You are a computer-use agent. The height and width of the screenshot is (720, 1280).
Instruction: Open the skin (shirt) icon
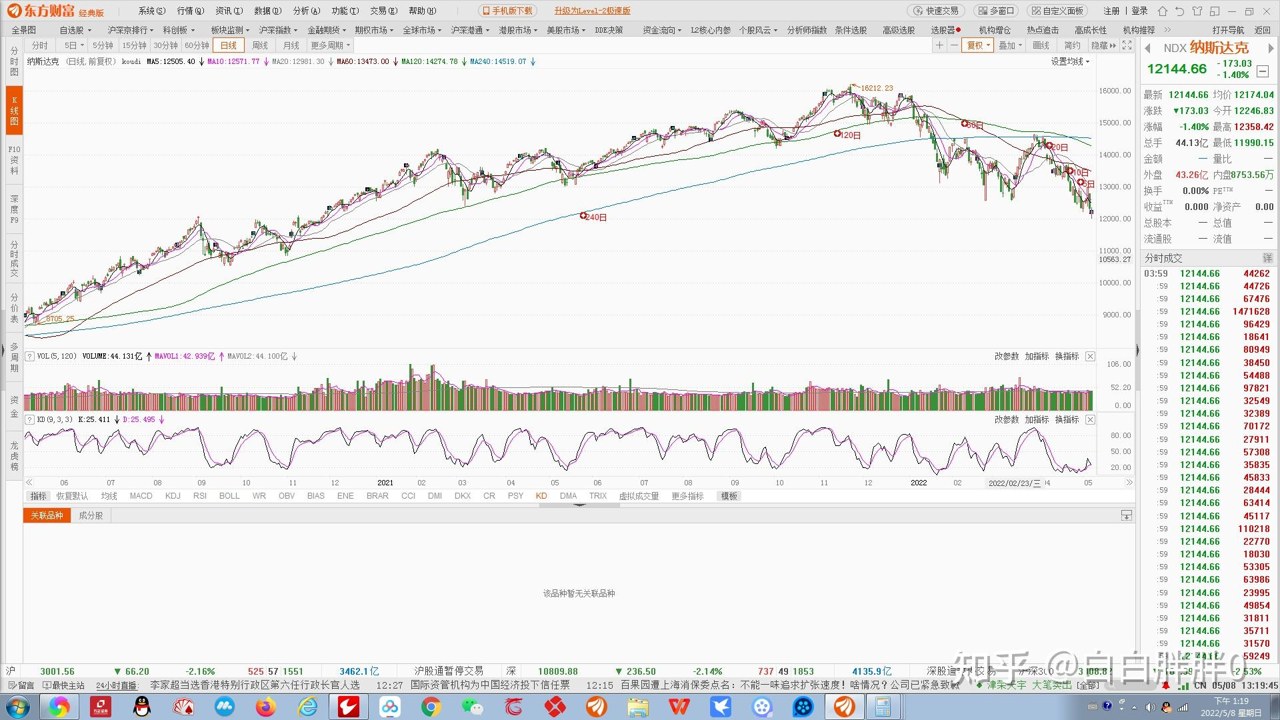[1197, 11]
